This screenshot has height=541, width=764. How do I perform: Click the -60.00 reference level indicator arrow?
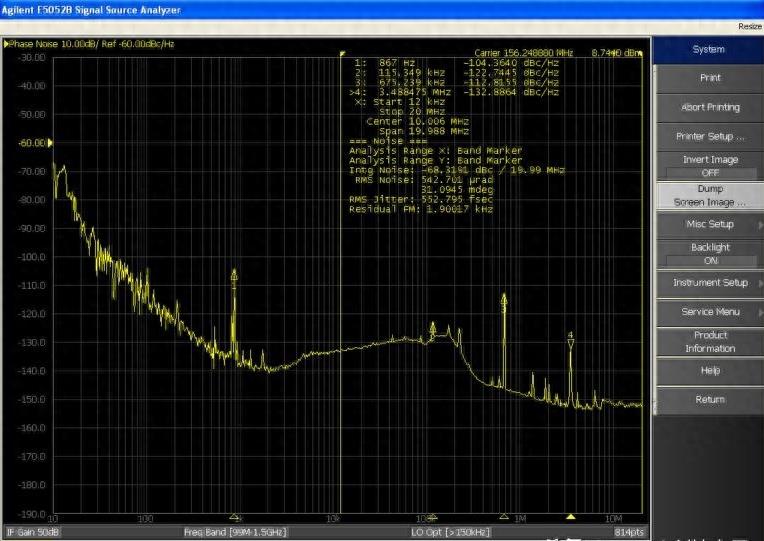pos(50,143)
